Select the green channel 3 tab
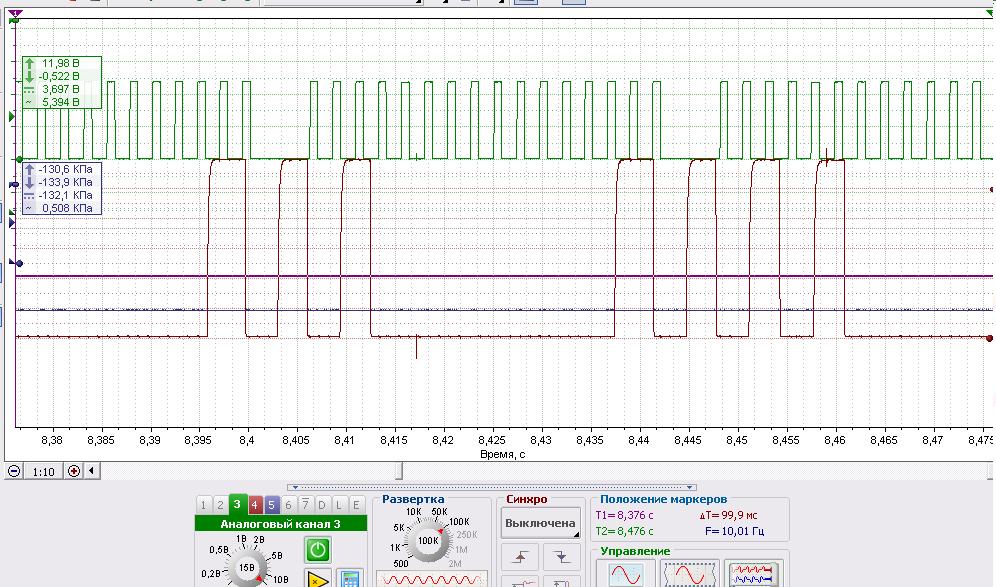The height and width of the screenshot is (587, 996). 237,504
